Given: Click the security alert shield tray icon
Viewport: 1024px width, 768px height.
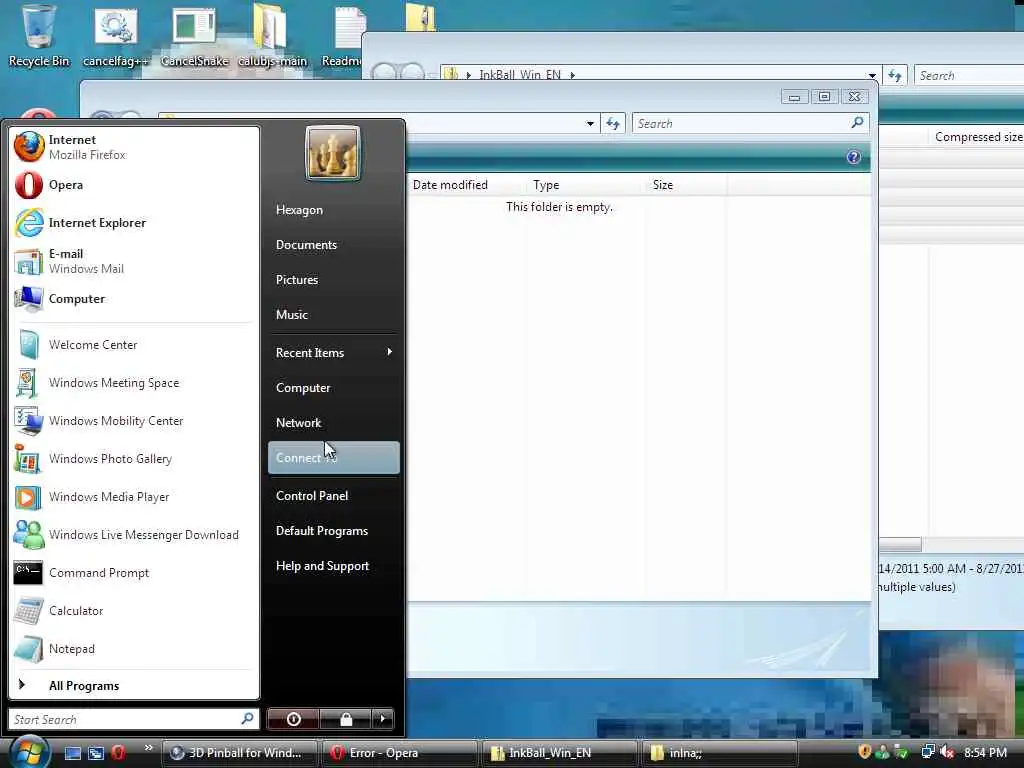Looking at the screenshot, I should click(x=865, y=752).
